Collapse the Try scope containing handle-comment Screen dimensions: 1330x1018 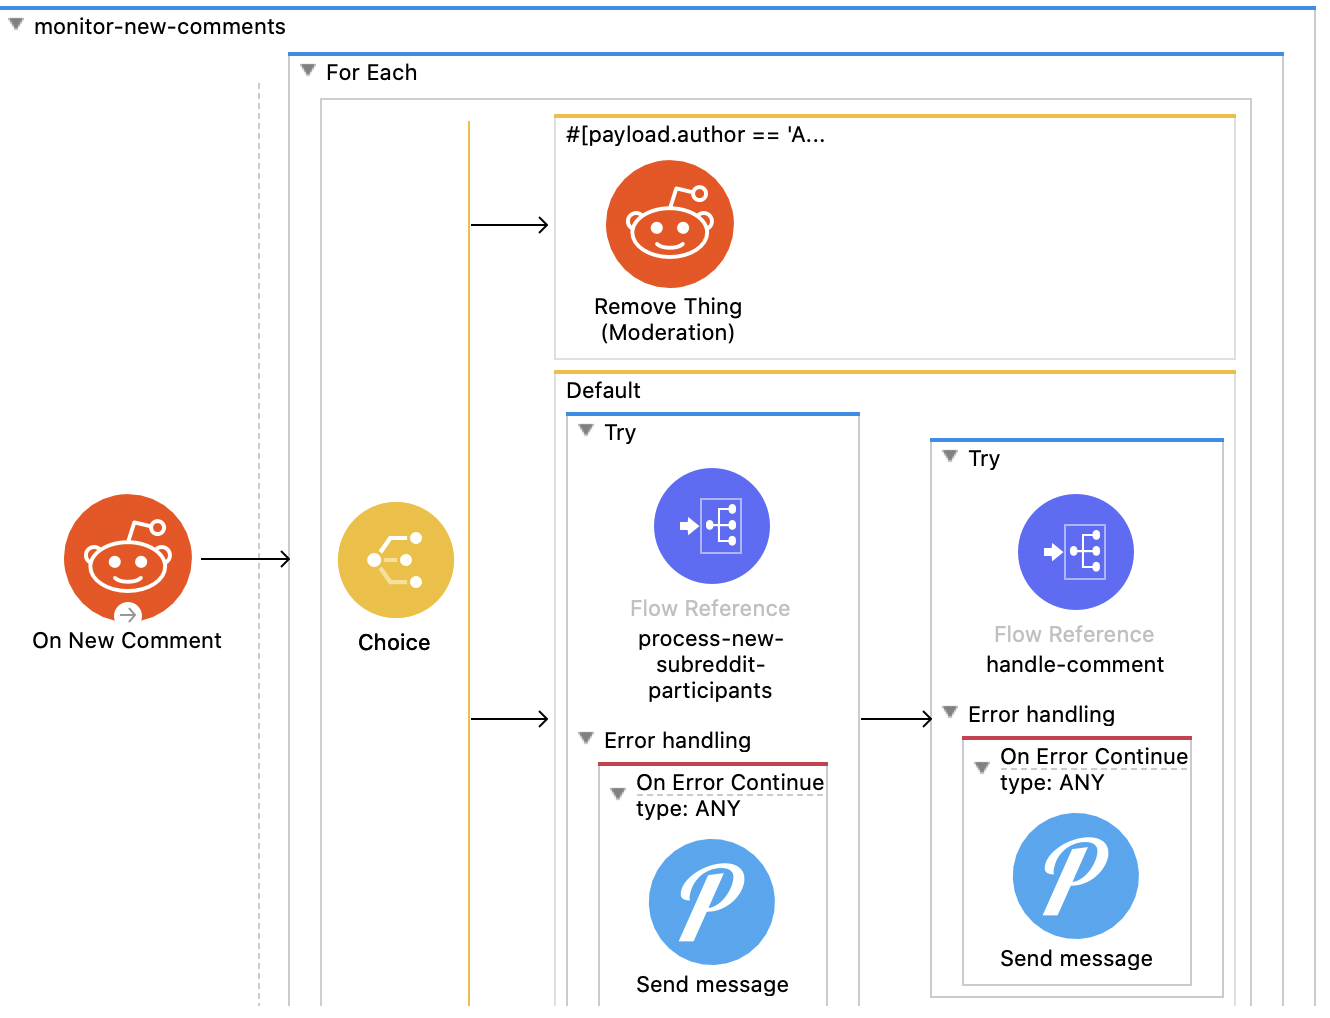coord(950,457)
